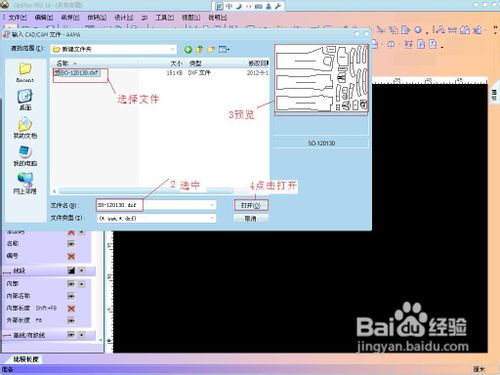Screen dimensions: 500x375
Task: Click the 中 input-mode icon on language bar
Action: point(229,6)
